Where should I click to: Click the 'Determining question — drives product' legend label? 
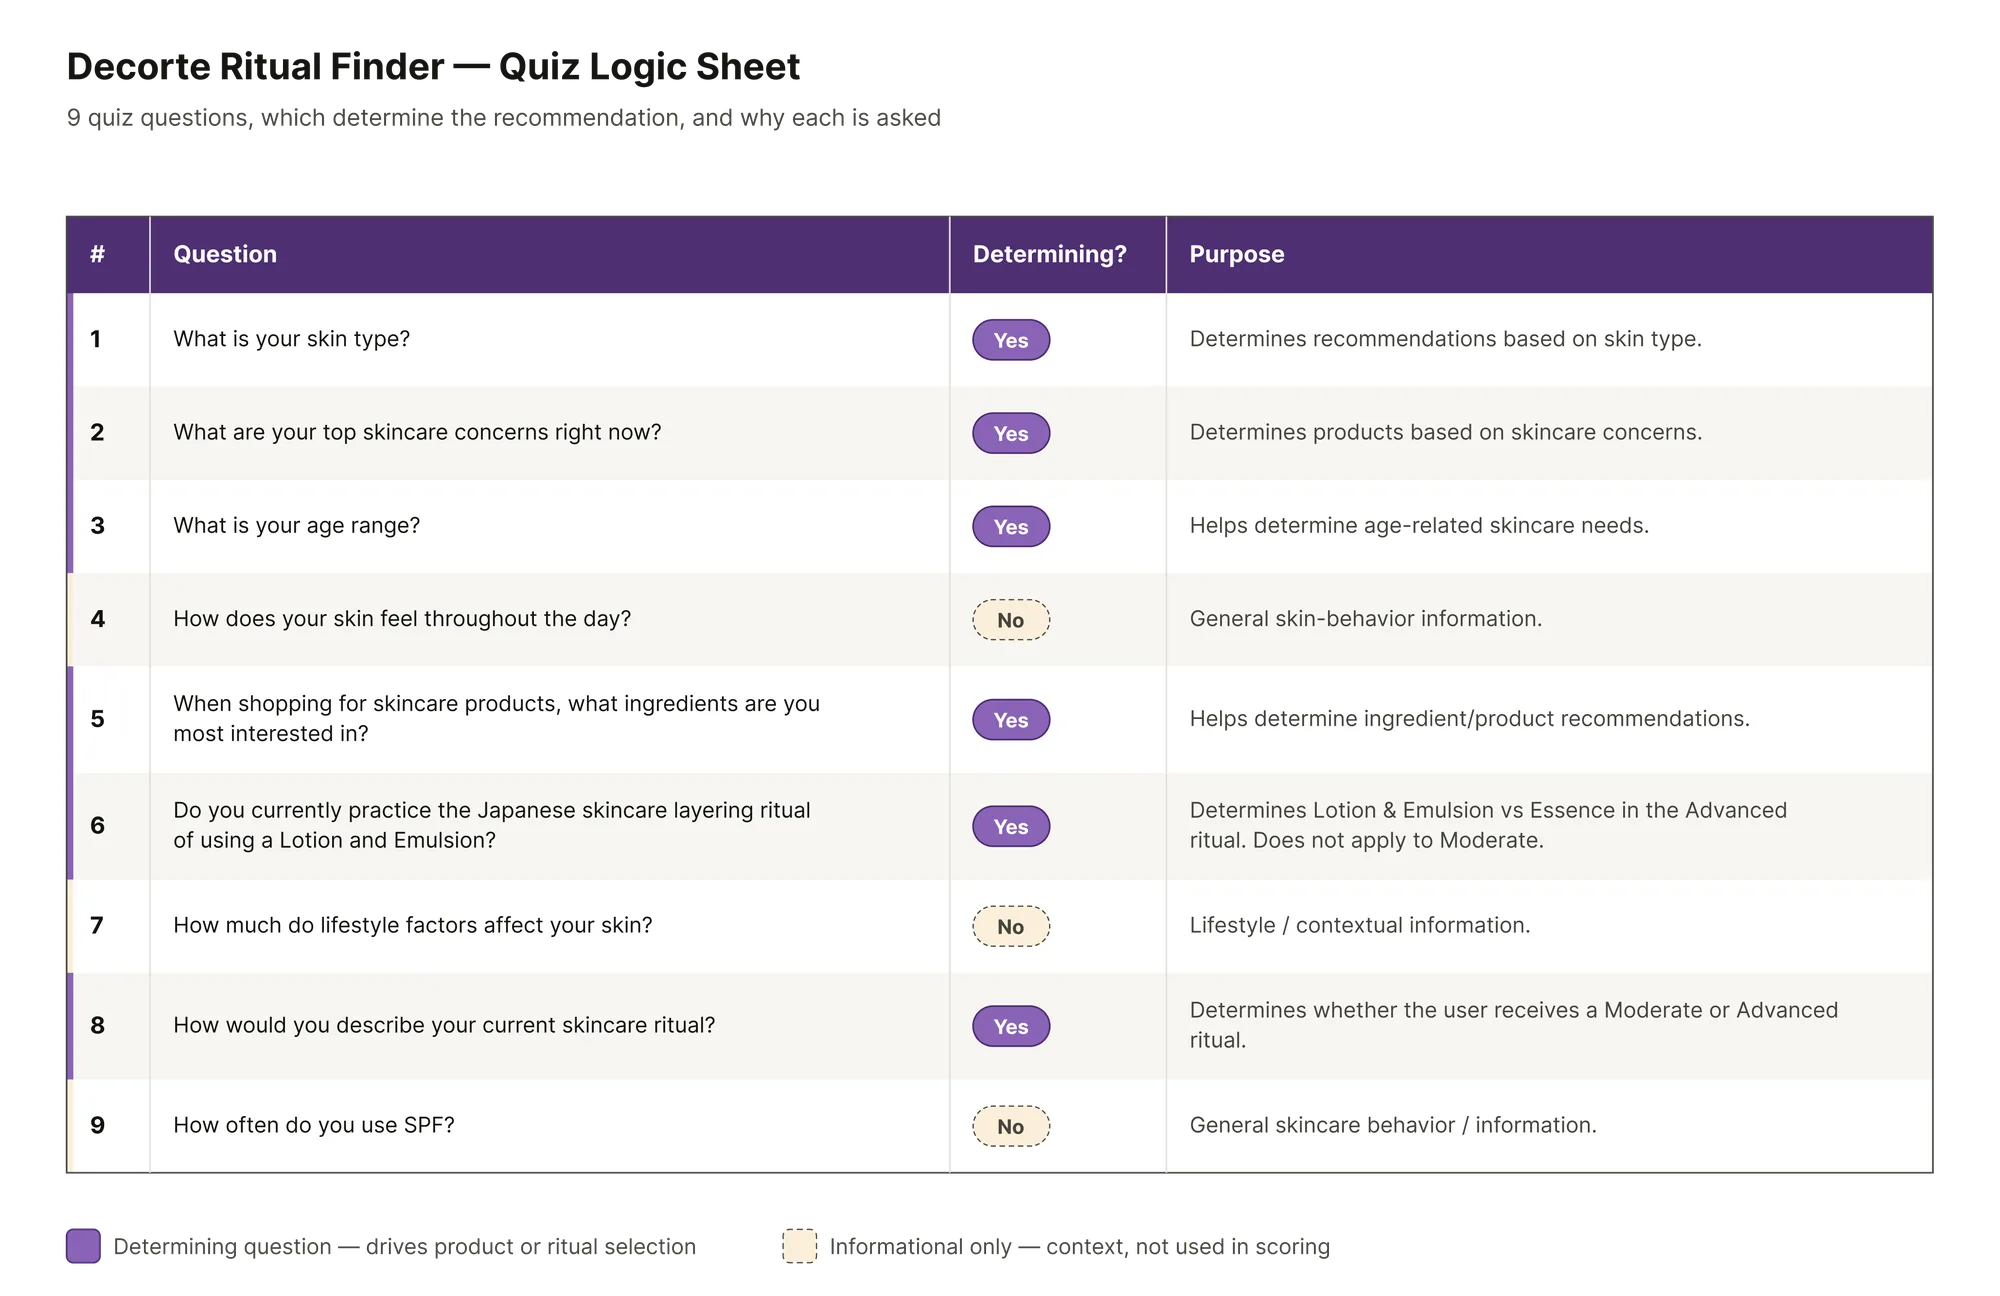tap(404, 1246)
